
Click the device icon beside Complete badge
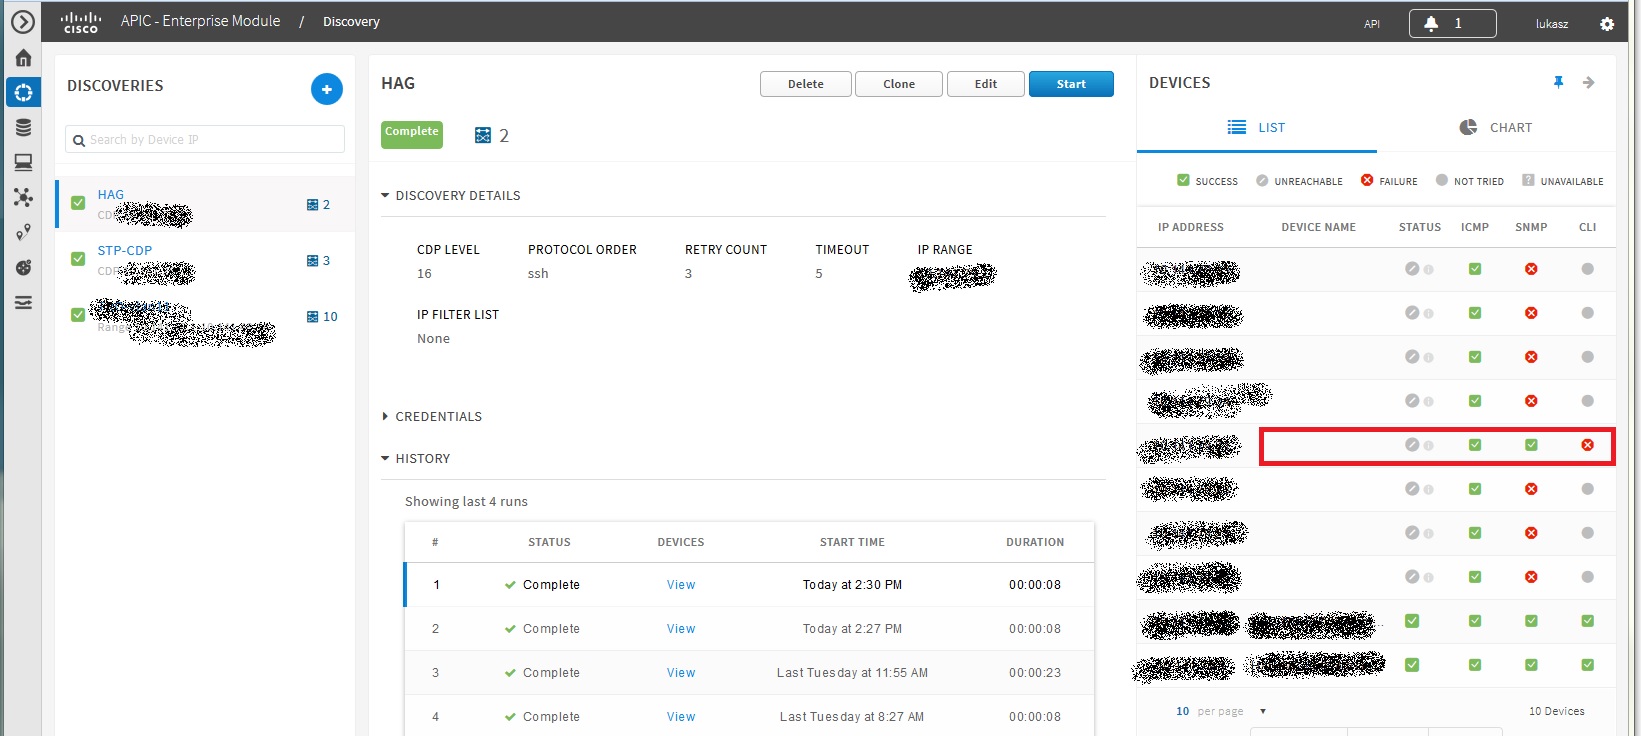(x=483, y=135)
